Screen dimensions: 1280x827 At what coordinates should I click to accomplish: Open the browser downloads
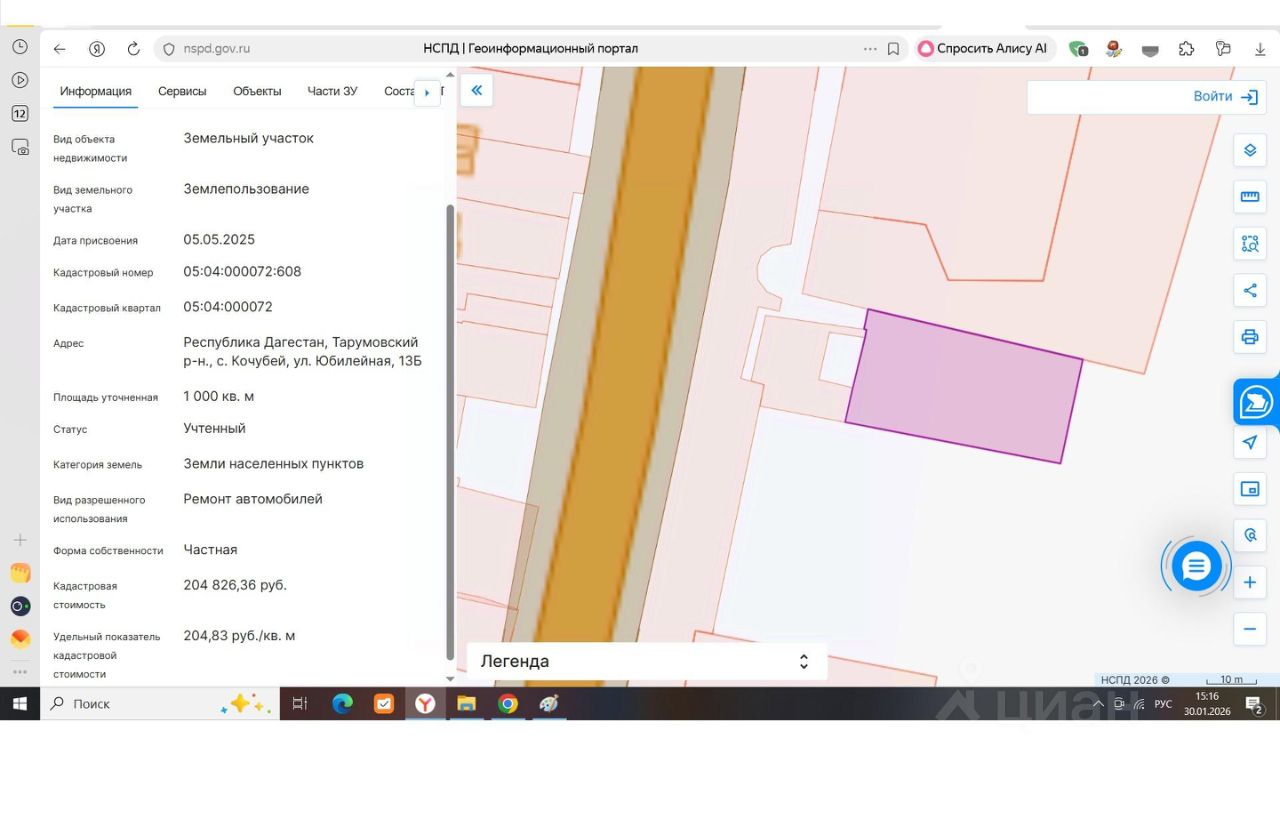coord(1260,48)
